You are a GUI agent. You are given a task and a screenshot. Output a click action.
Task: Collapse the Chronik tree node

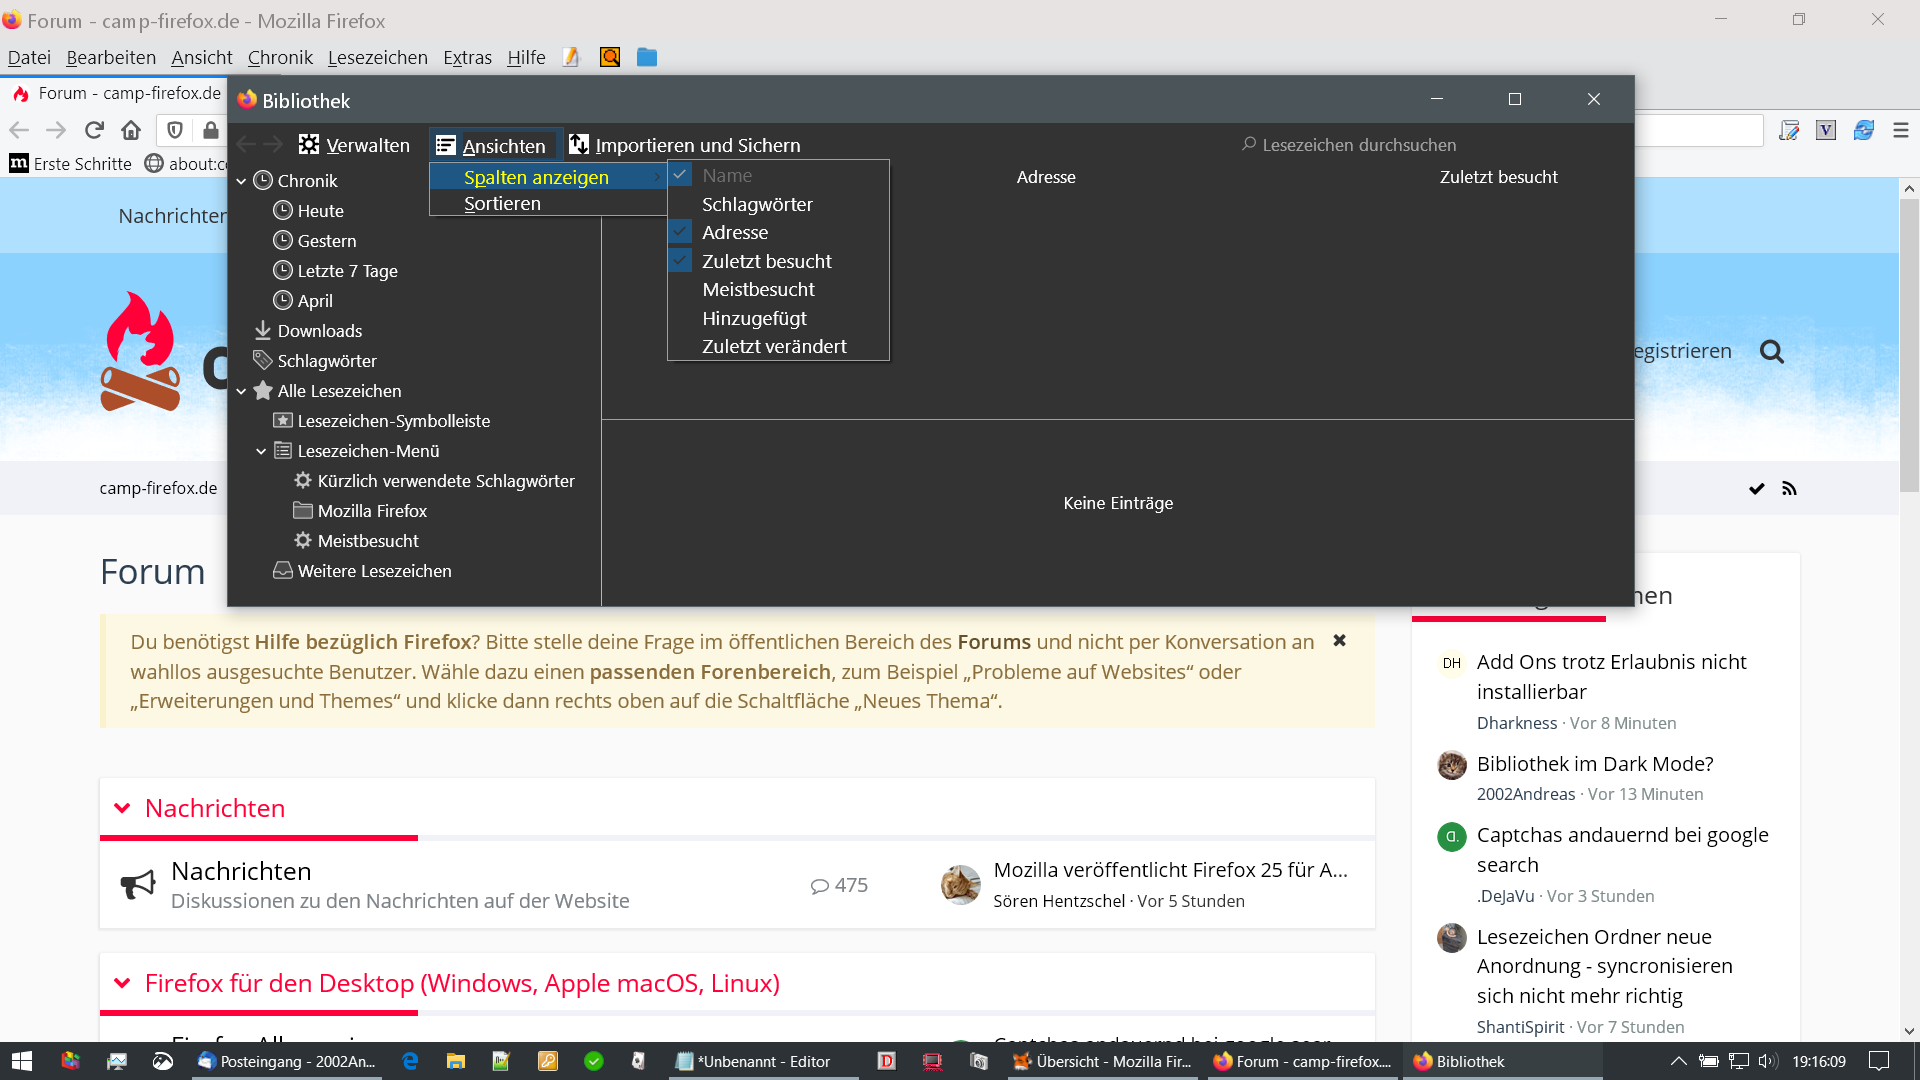(241, 182)
